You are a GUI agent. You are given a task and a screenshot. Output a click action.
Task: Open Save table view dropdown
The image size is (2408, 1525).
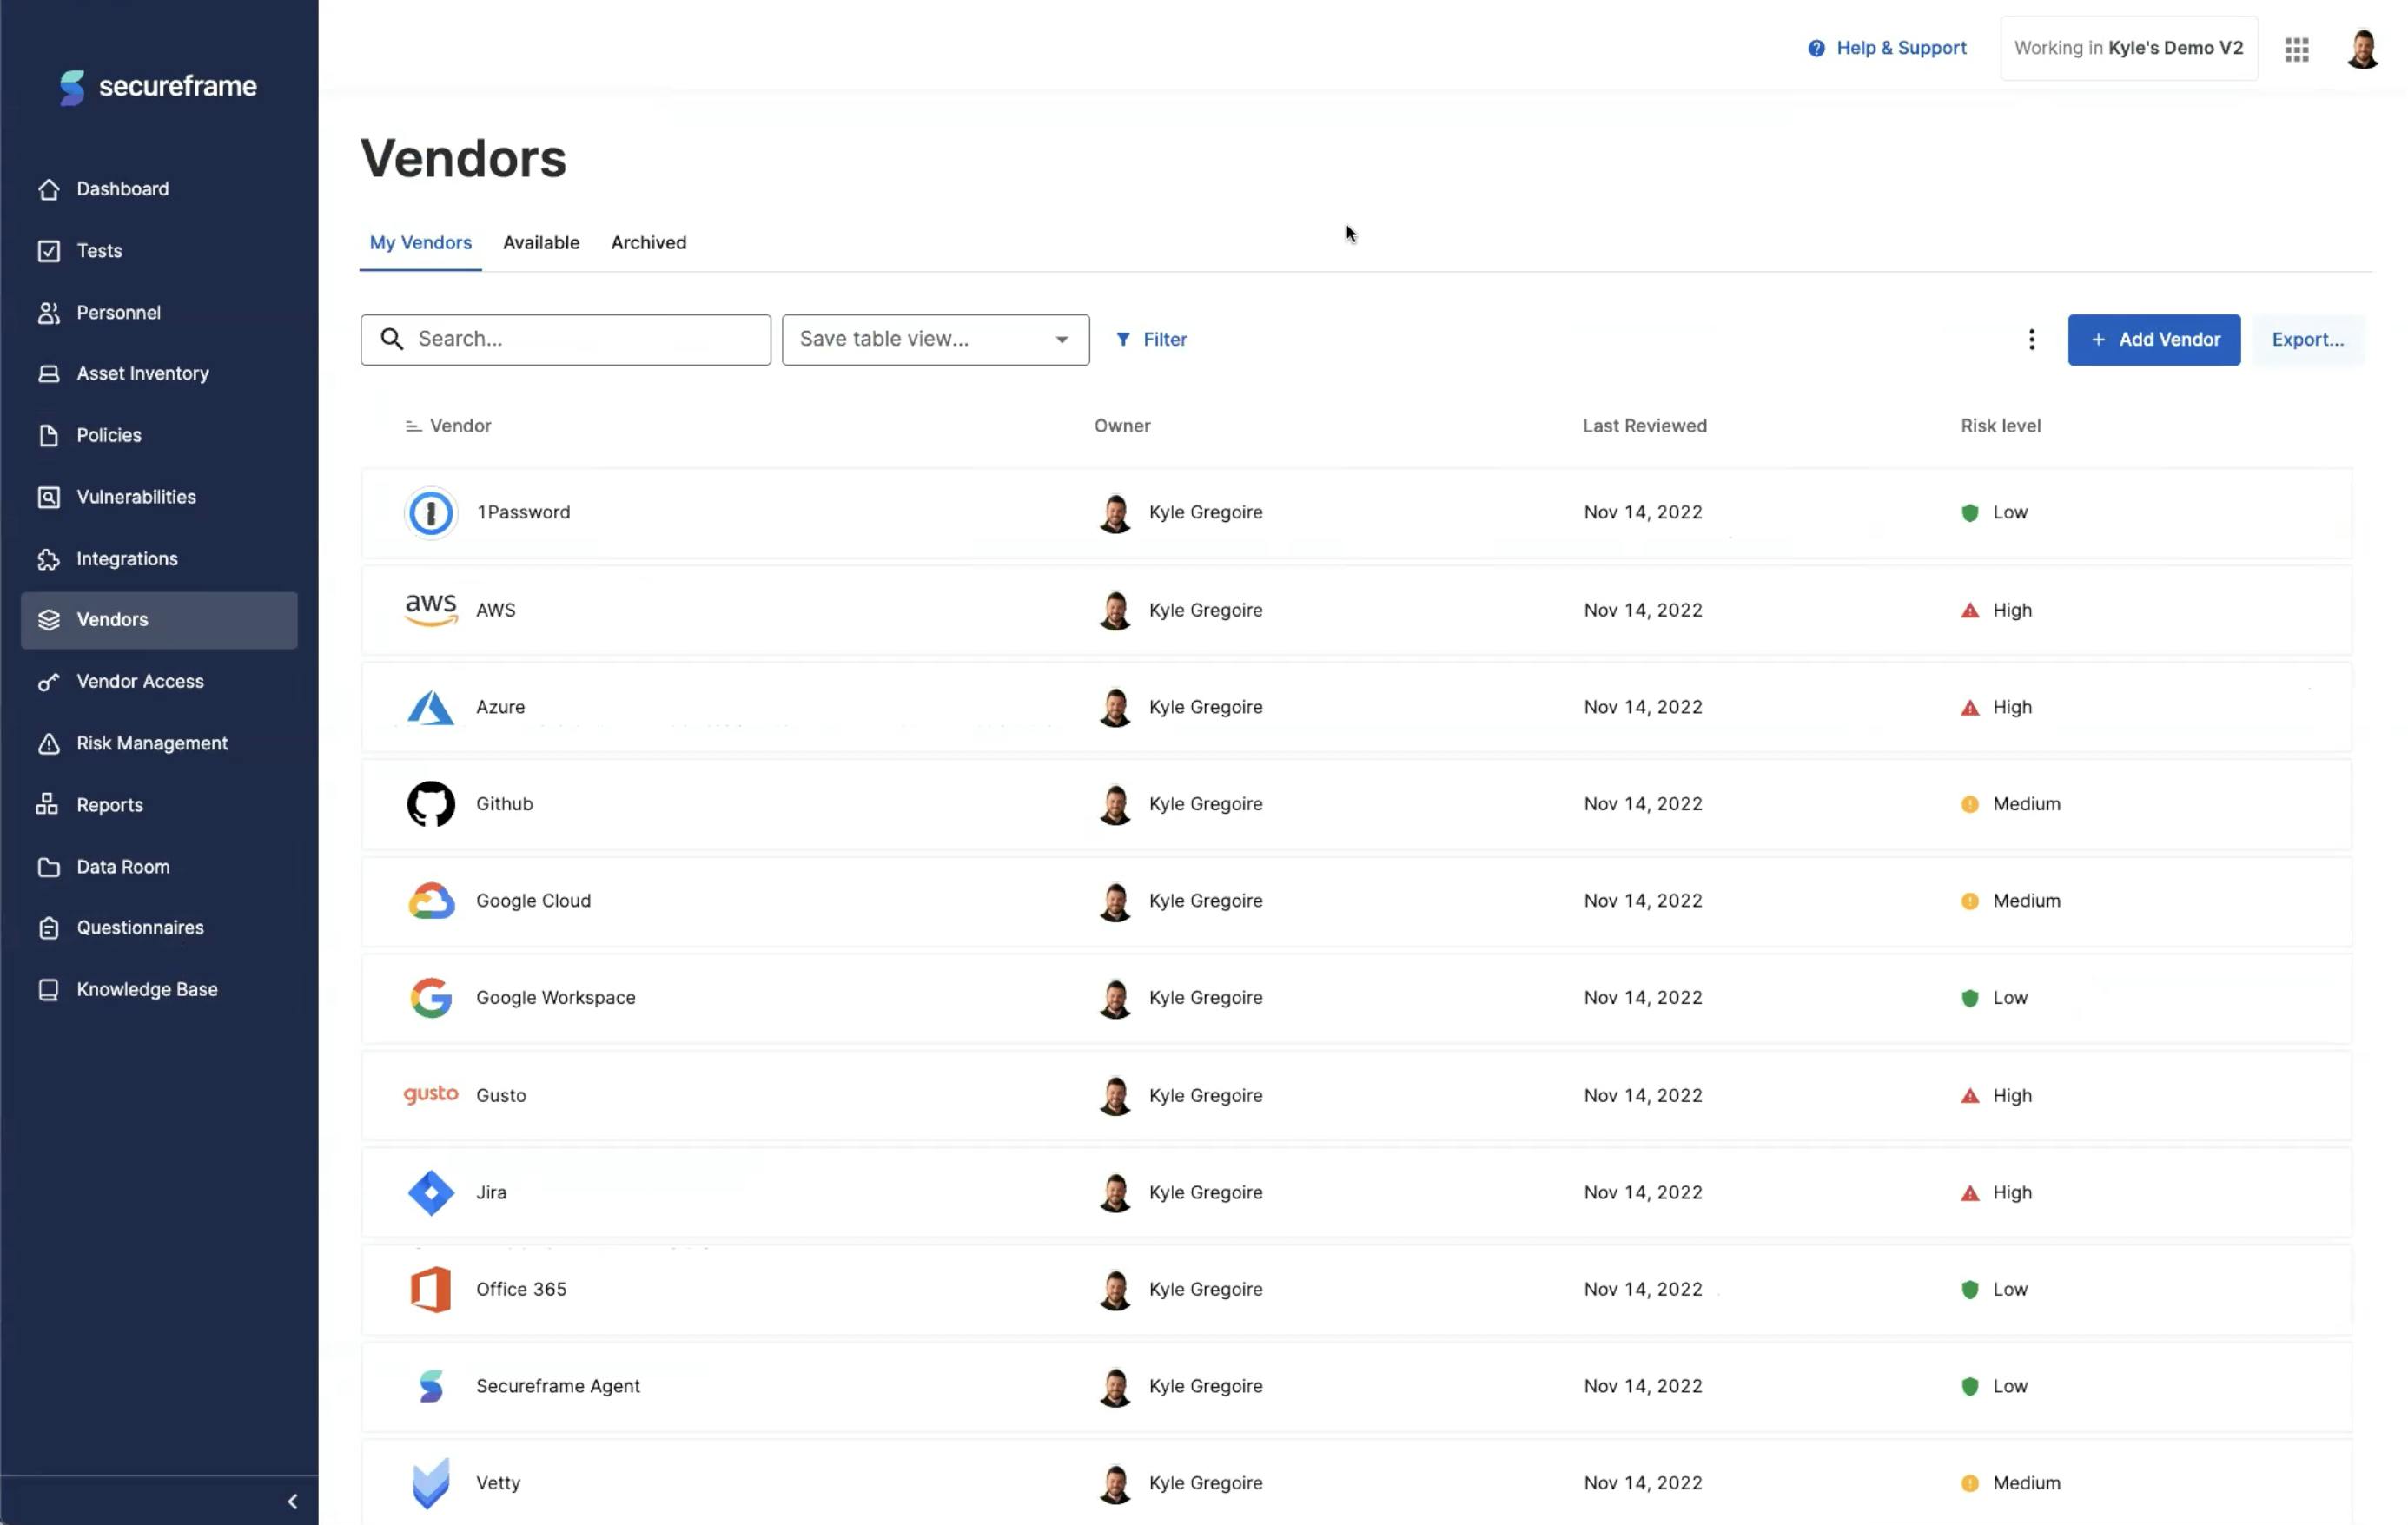[935, 340]
